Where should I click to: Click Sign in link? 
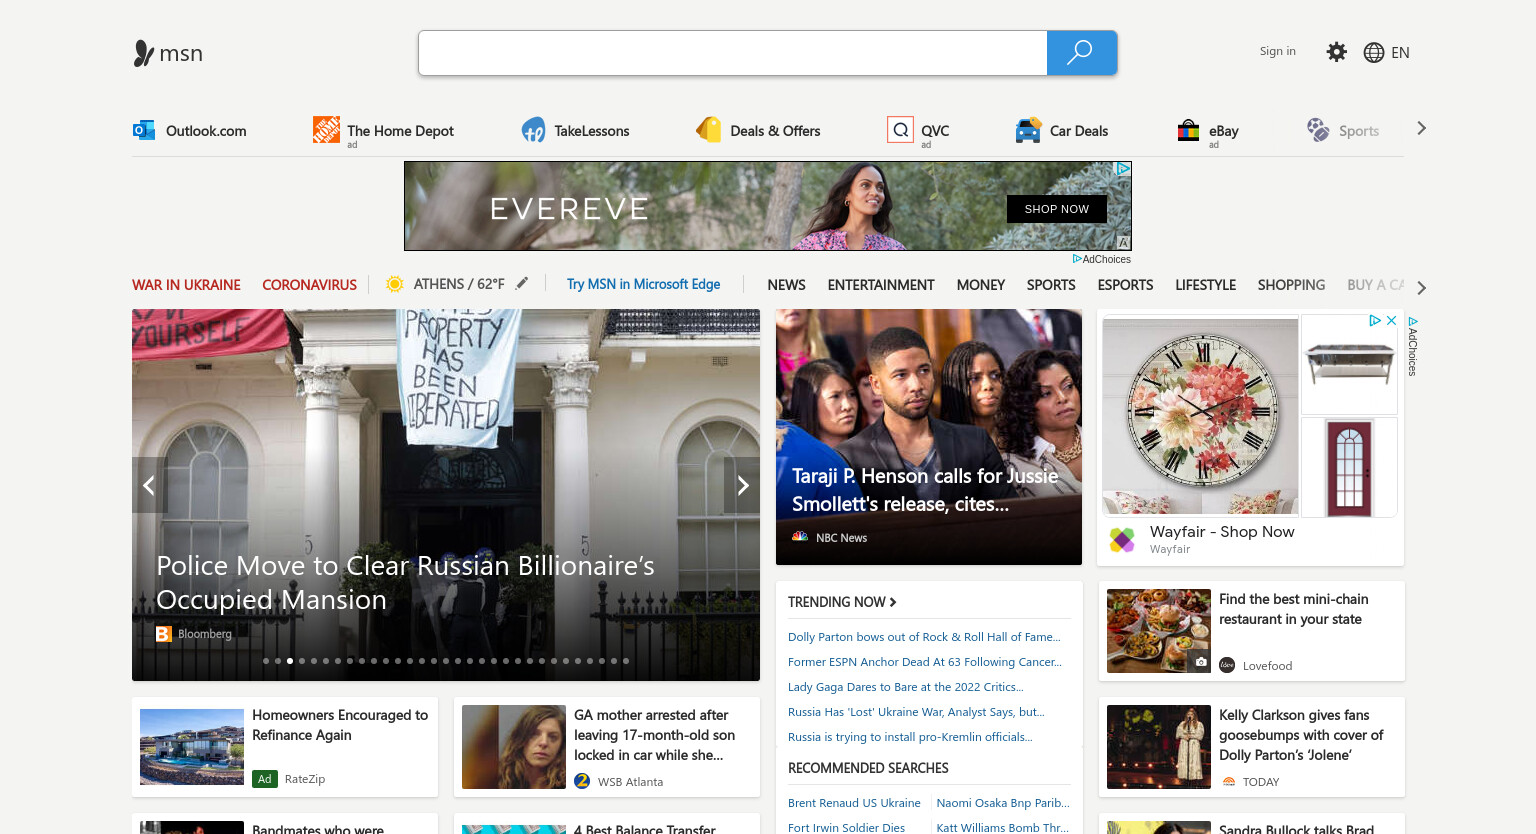pos(1277,51)
